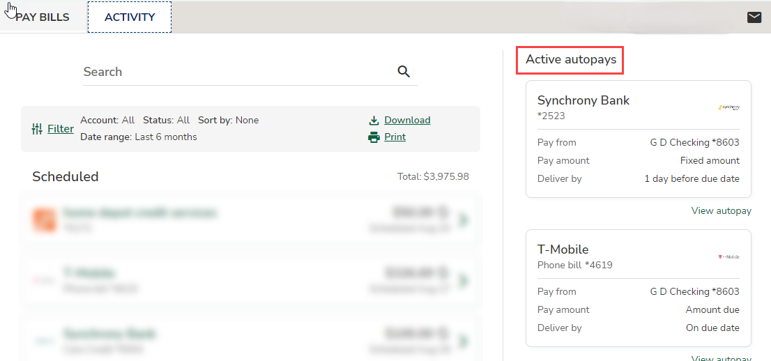Open the Filter link
771x361 pixels.
pos(60,129)
